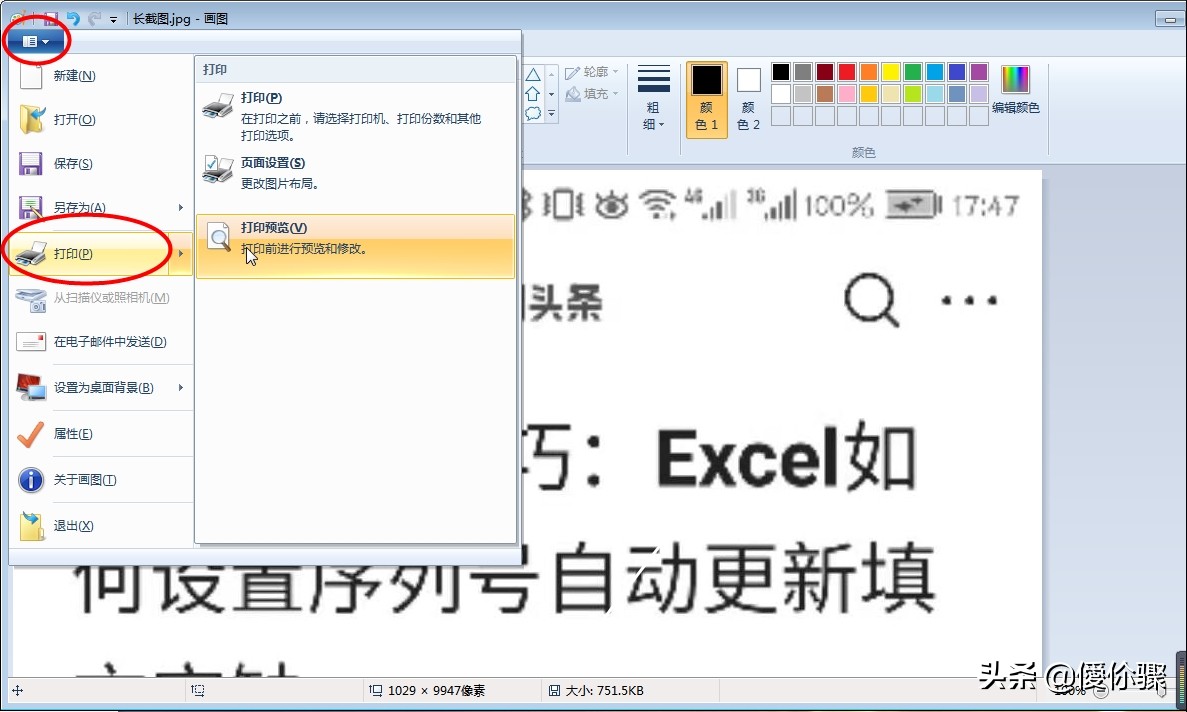Pick the lime green palette swatch

tap(913, 94)
